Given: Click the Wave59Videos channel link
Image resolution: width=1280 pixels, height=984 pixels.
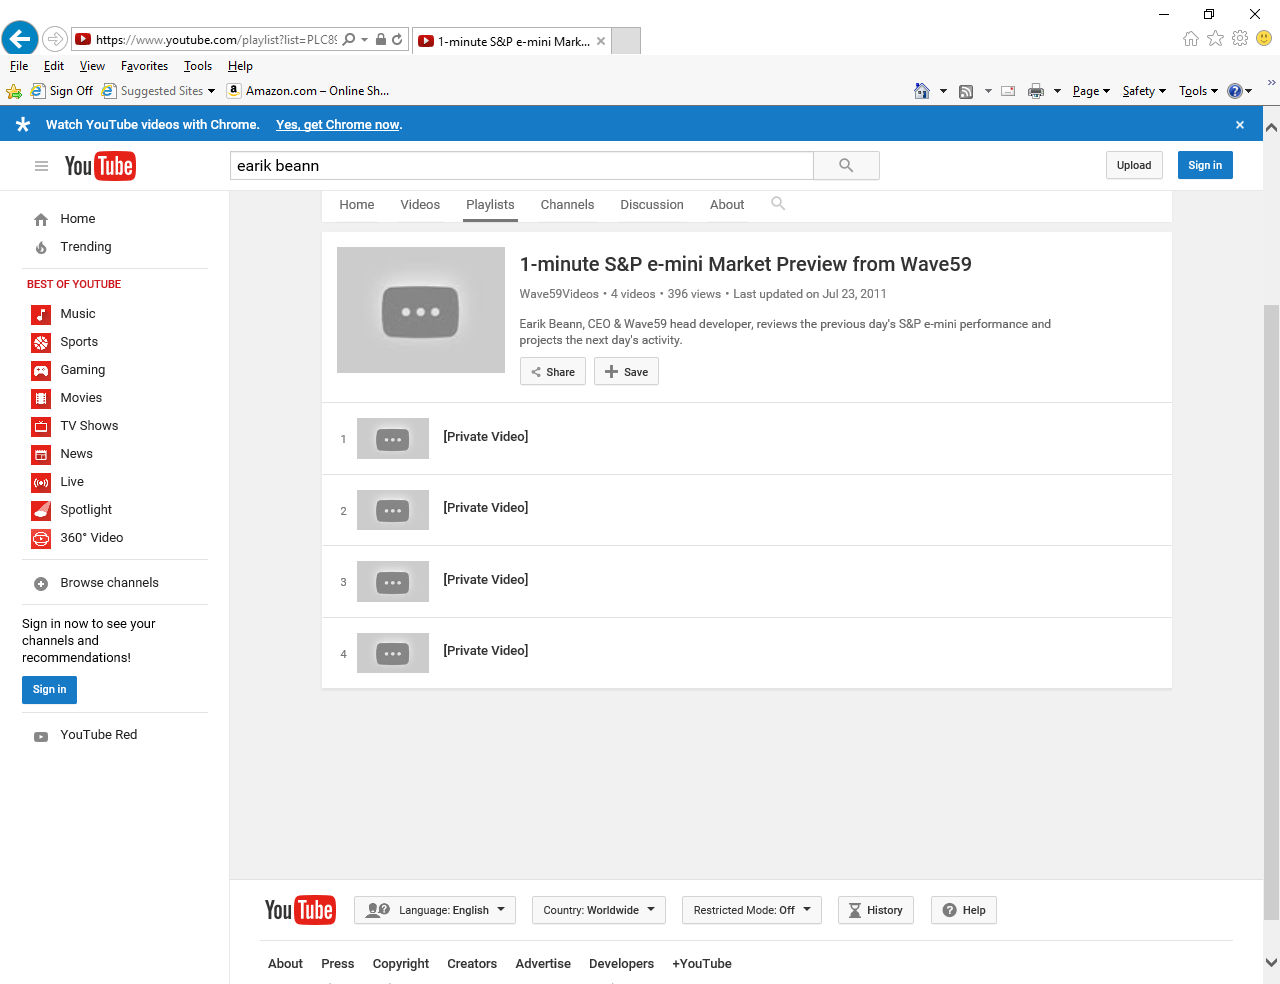Looking at the screenshot, I should coord(559,294).
